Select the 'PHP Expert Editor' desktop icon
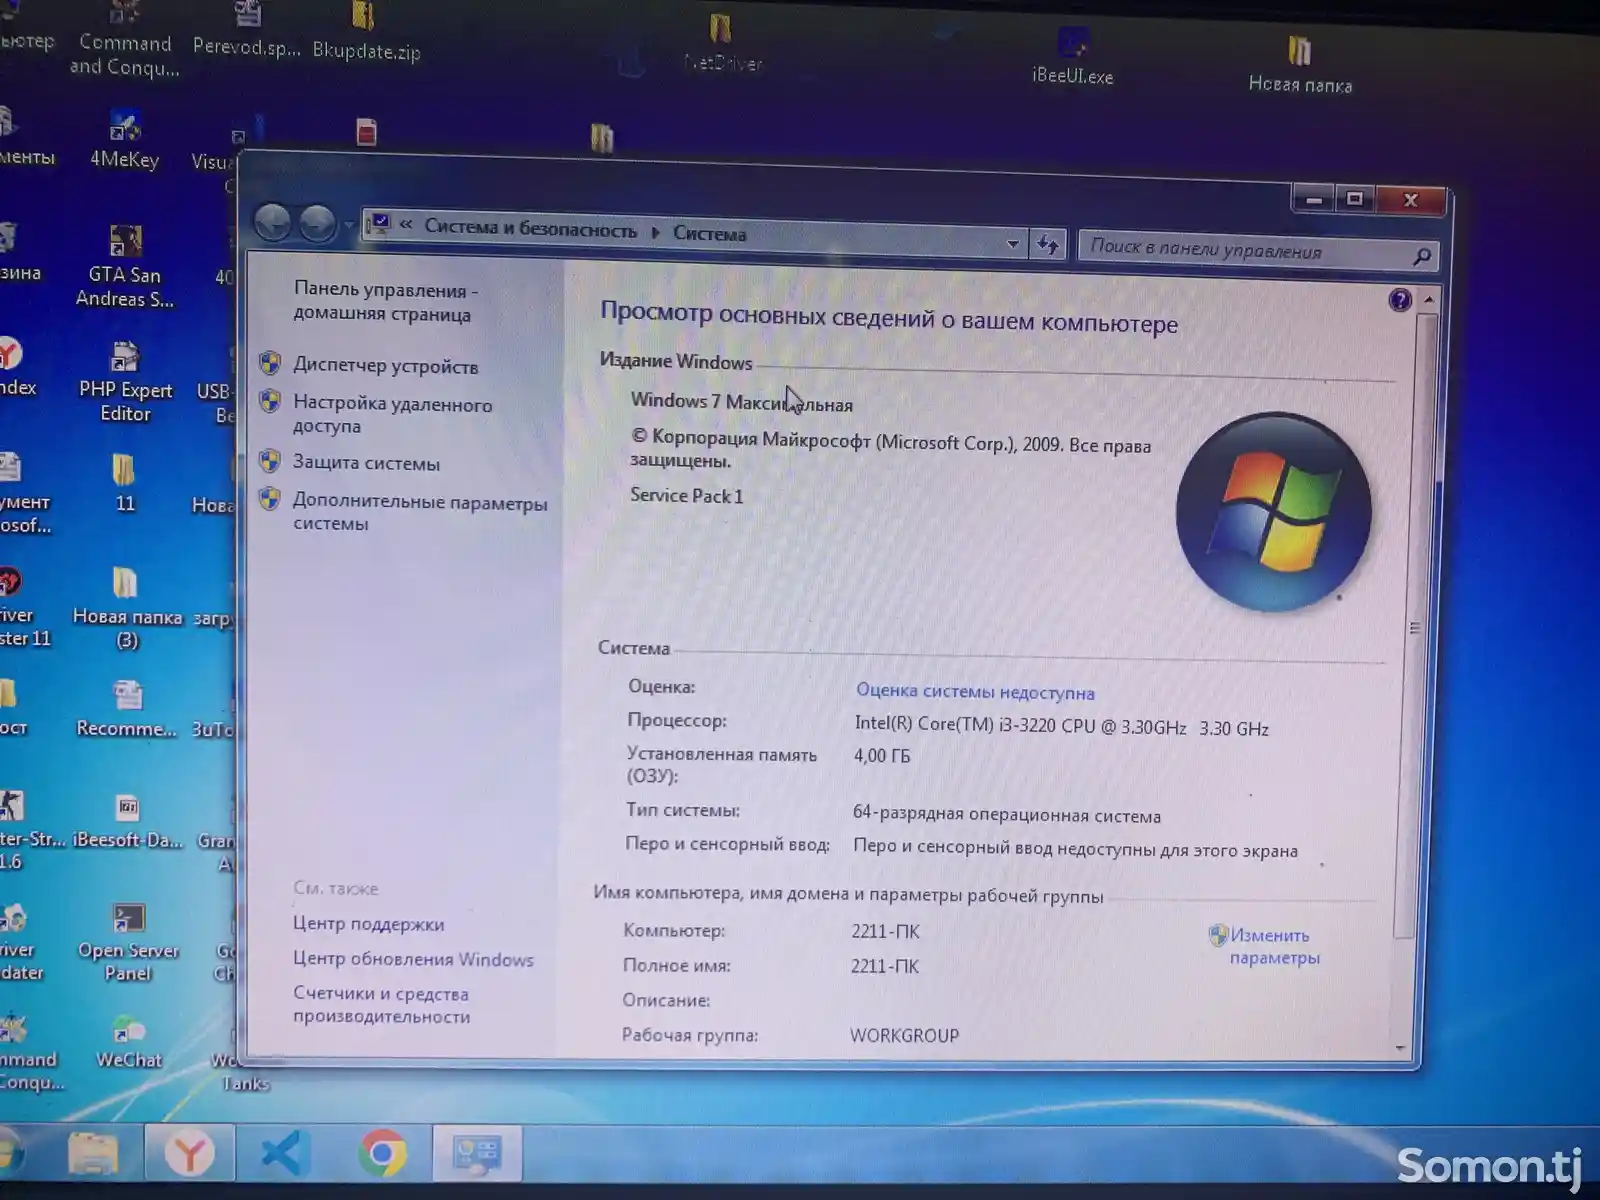Screen dimensions: 1600x1200 click(x=125, y=382)
